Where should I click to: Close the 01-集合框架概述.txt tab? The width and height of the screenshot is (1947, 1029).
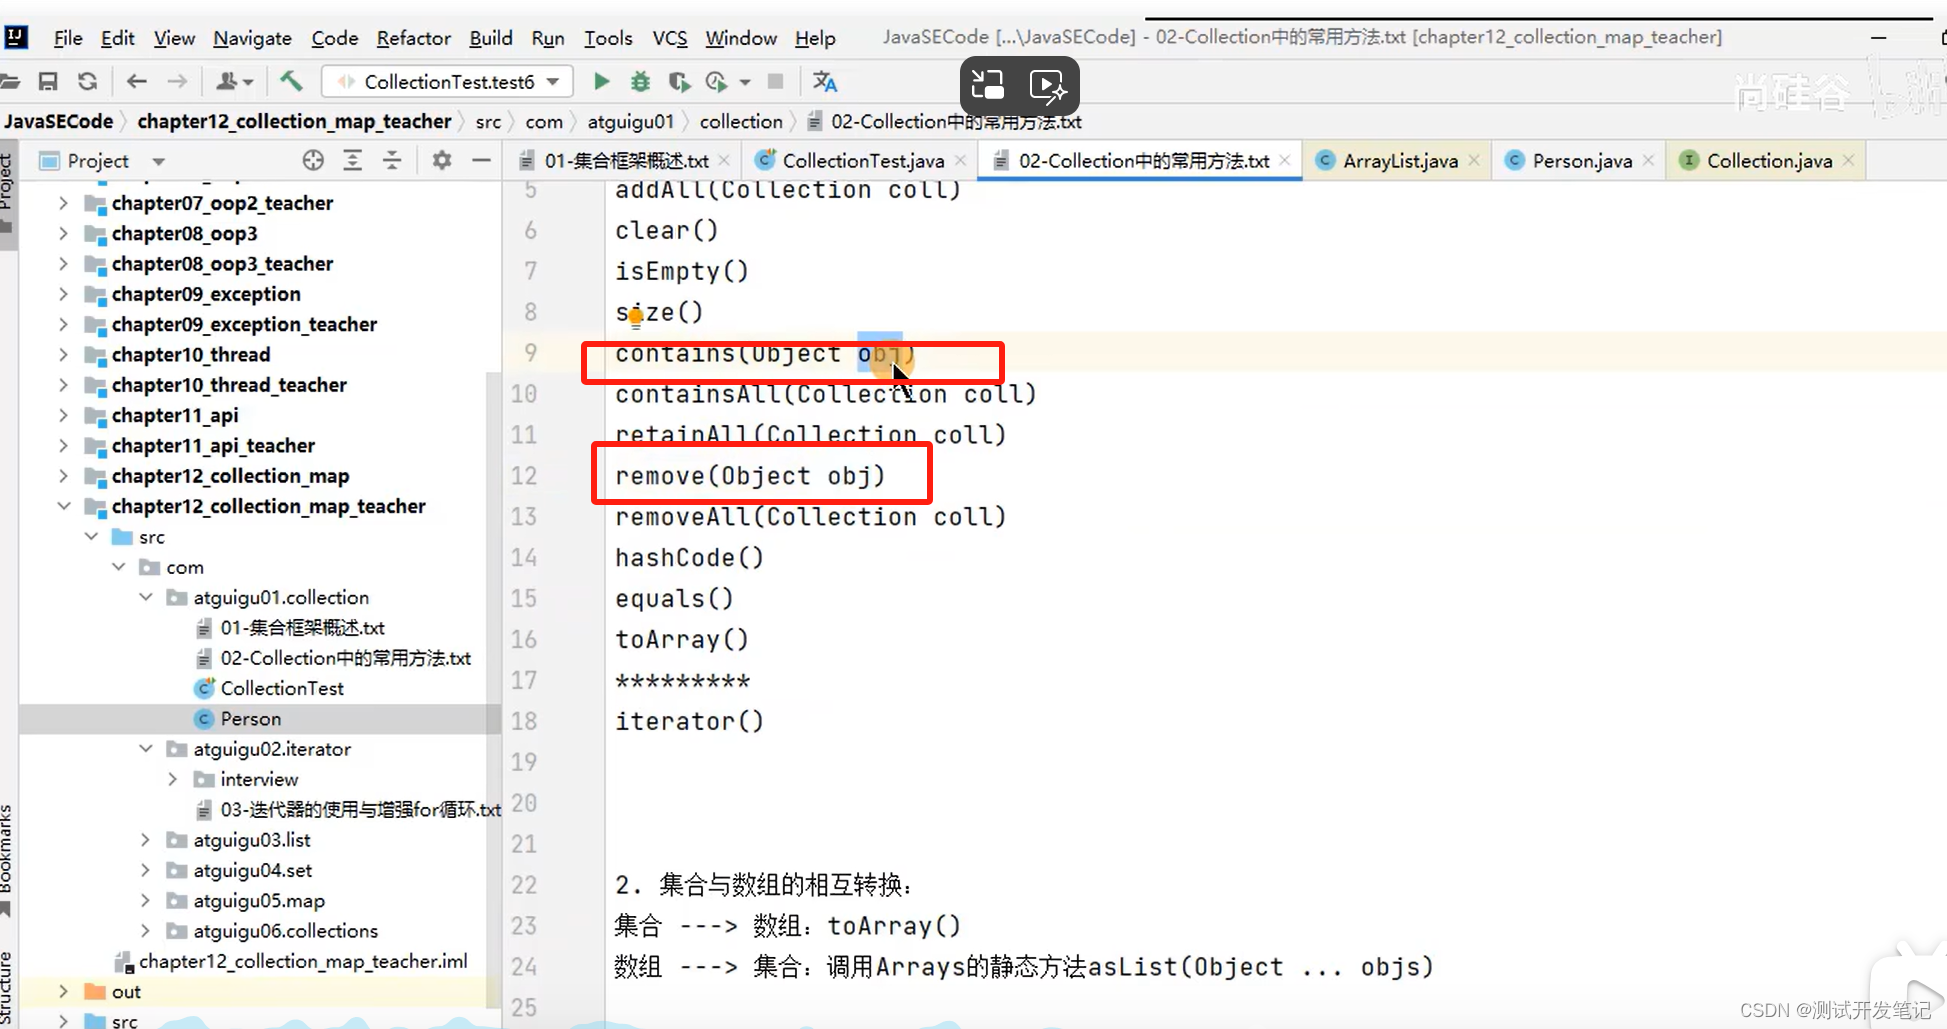point(724,160)
